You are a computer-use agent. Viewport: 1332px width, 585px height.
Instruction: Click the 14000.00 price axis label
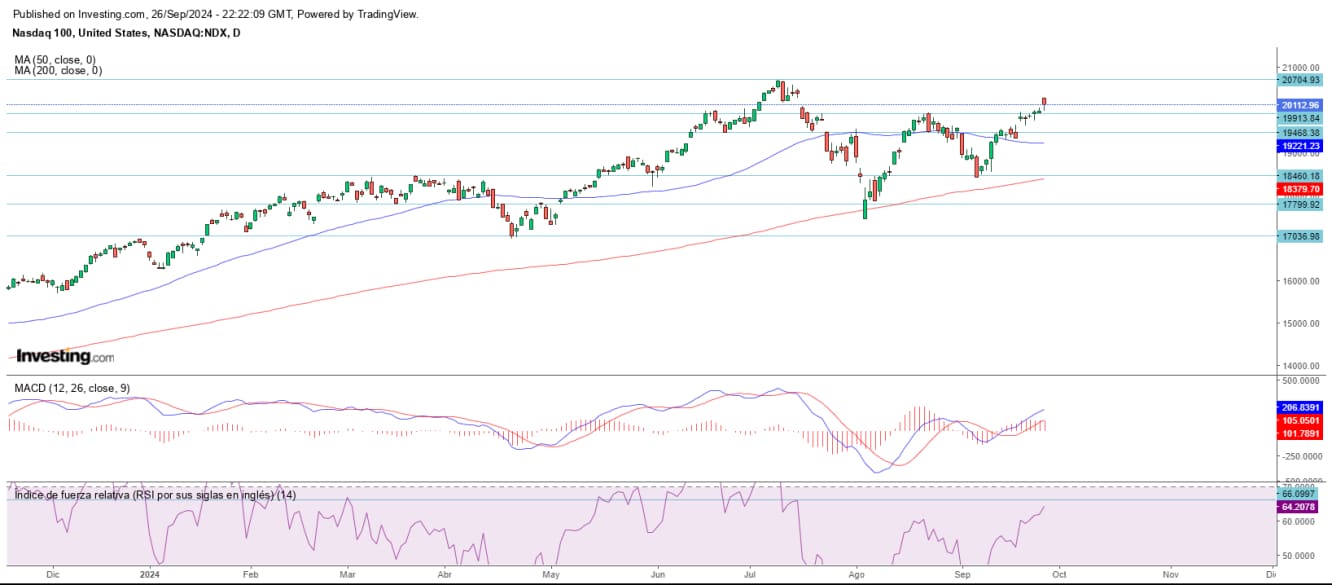(1300, 367)
